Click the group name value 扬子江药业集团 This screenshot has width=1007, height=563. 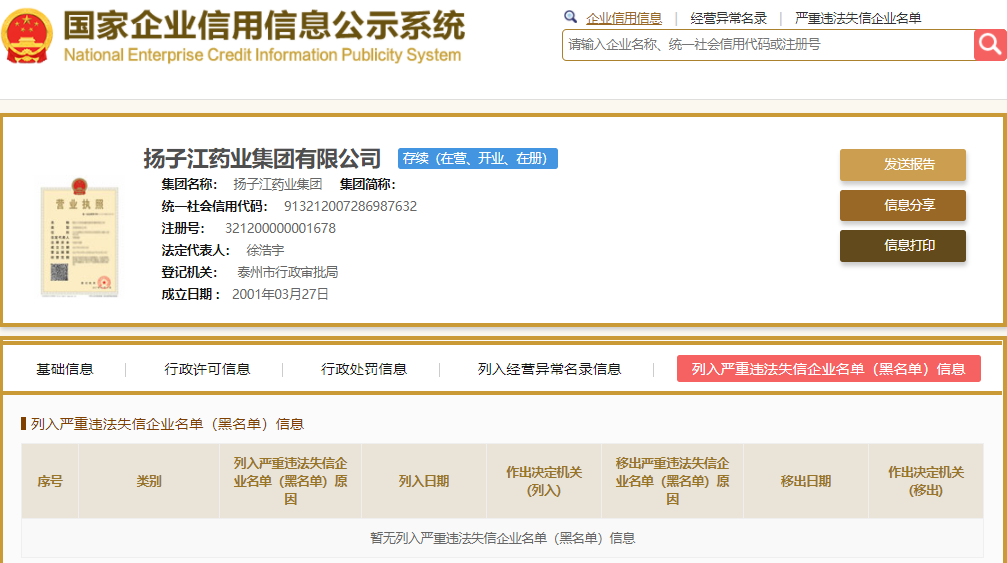tap(277, 185)
